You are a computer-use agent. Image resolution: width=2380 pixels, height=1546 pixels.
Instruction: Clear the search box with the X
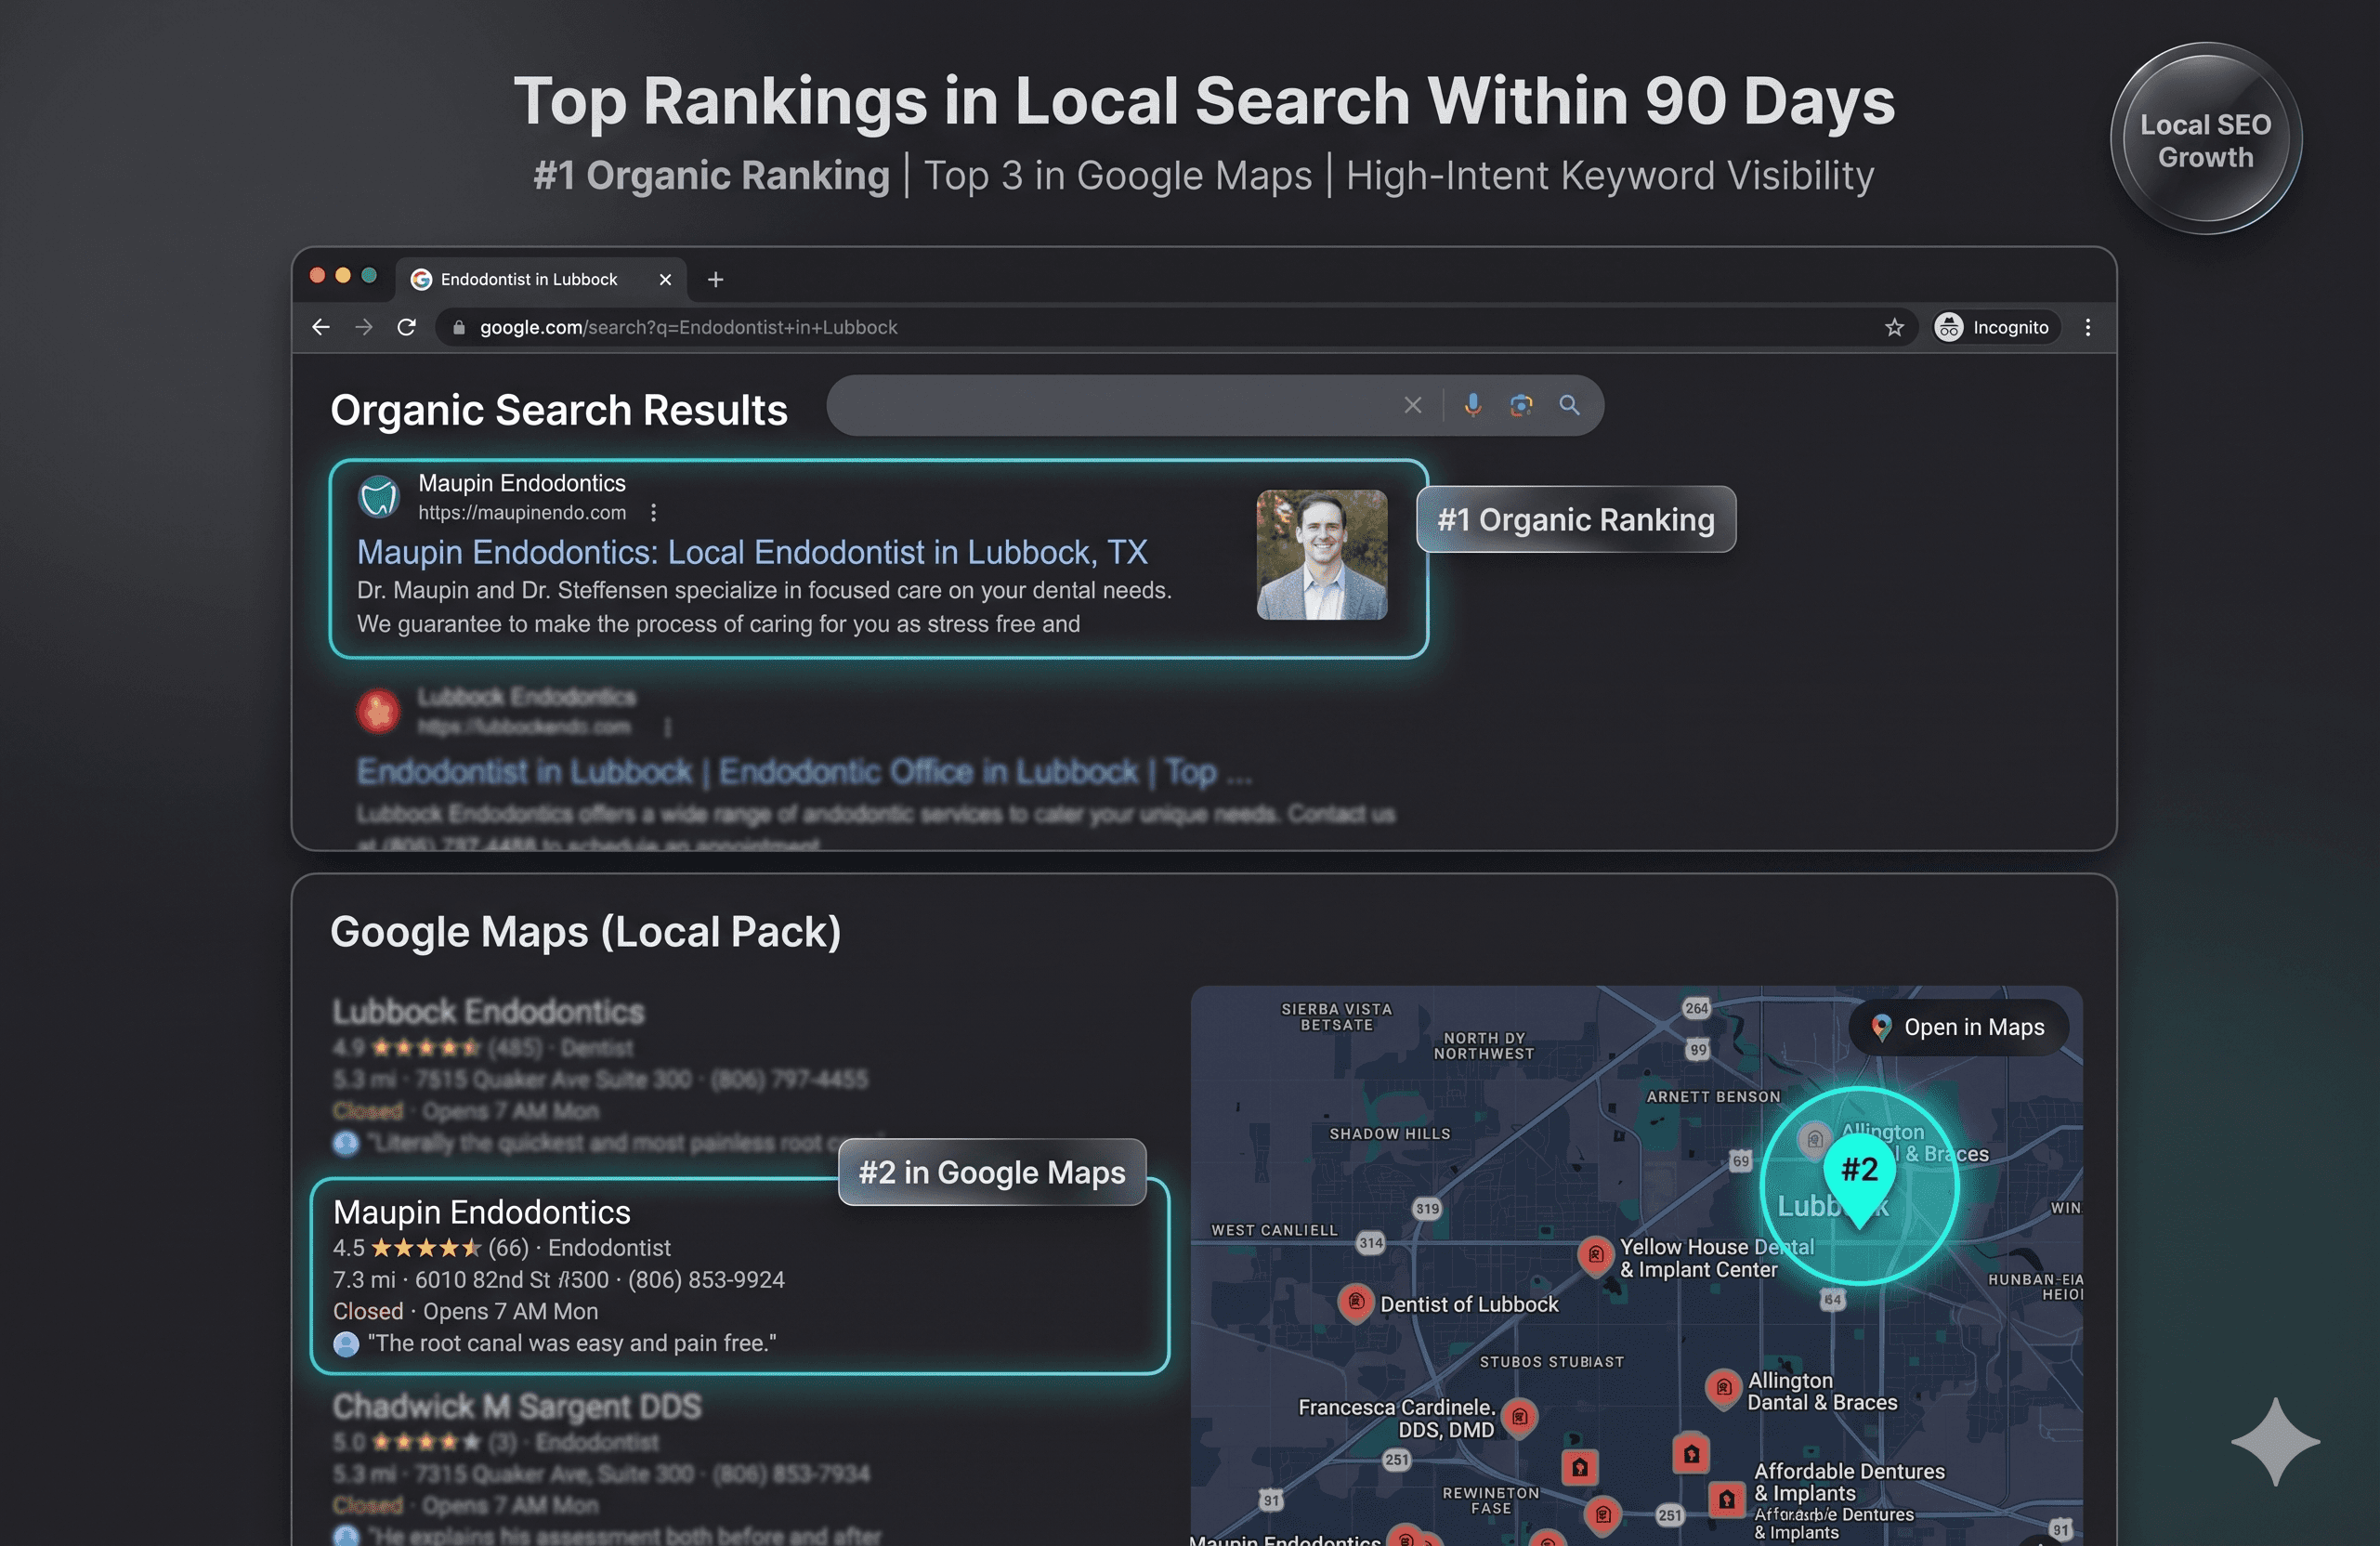click(x=1412, y=405)
